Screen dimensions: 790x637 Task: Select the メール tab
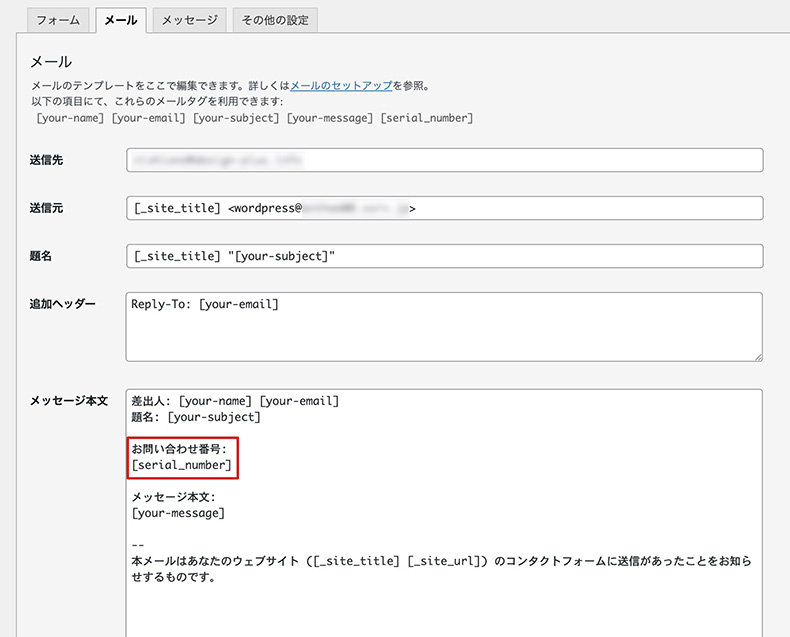(x=121, y=20)
